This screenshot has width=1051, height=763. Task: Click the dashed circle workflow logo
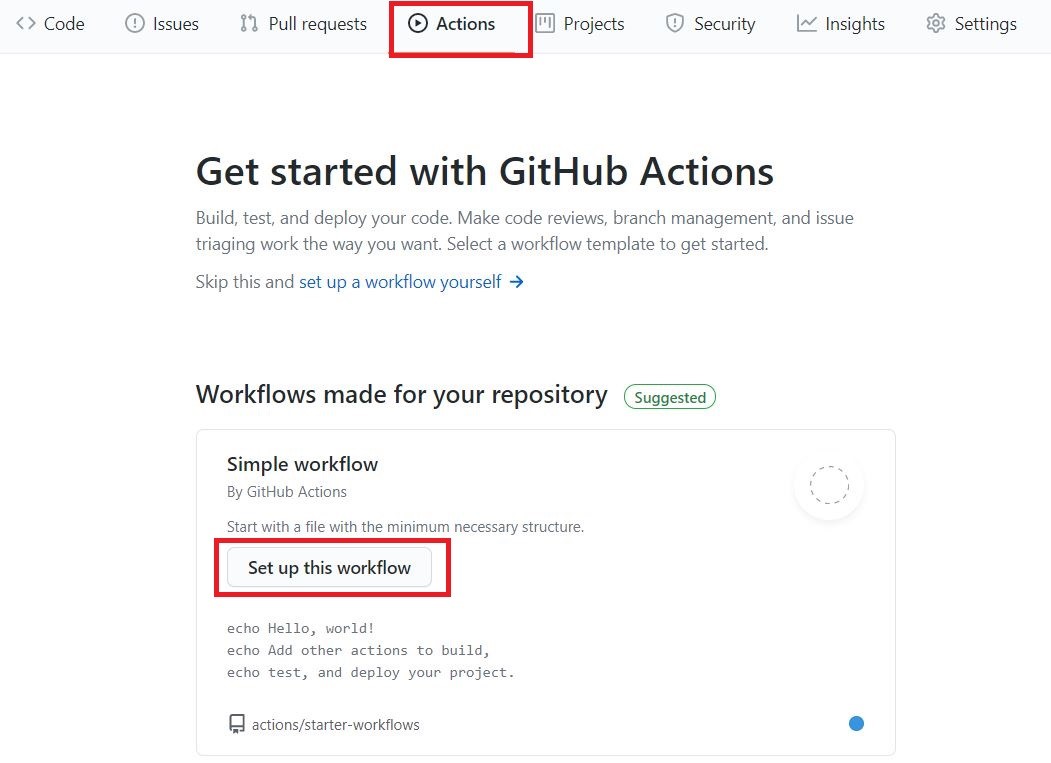829,486
